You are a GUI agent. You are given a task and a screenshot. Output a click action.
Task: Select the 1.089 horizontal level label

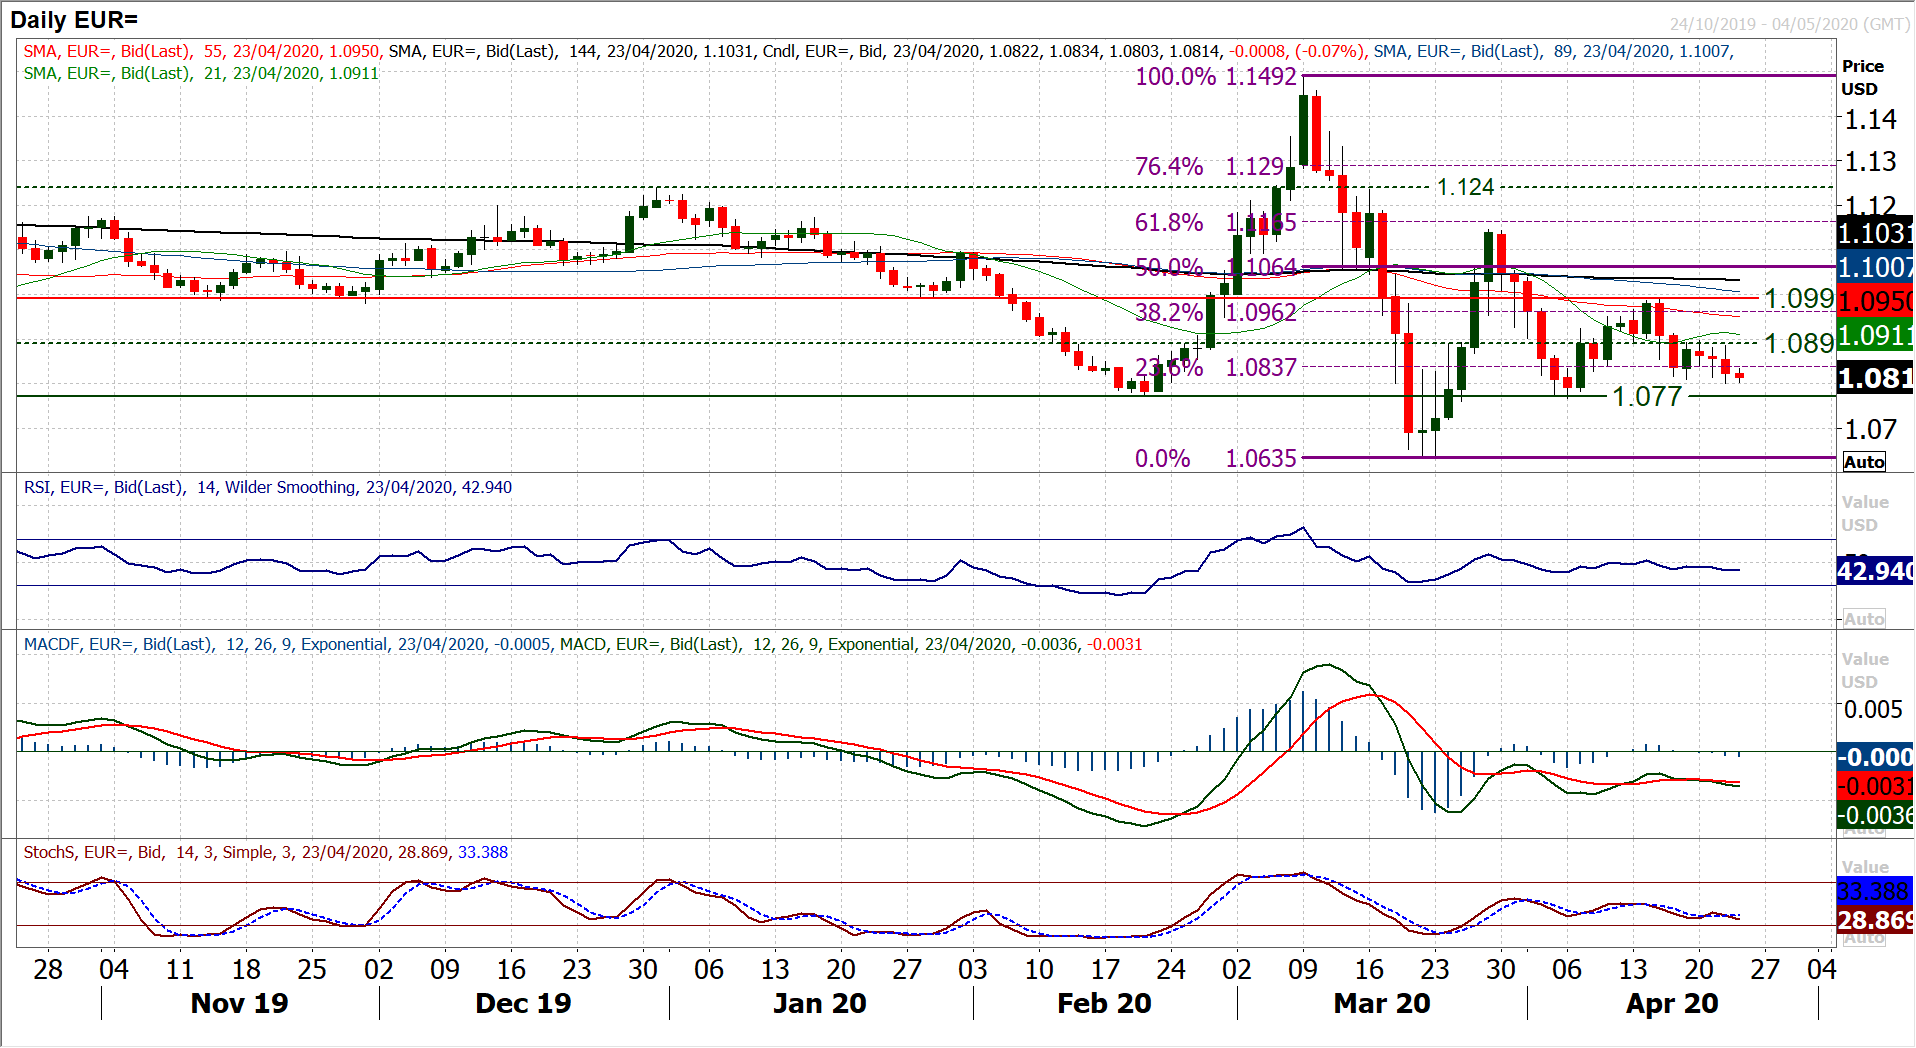click(1798, 343)
